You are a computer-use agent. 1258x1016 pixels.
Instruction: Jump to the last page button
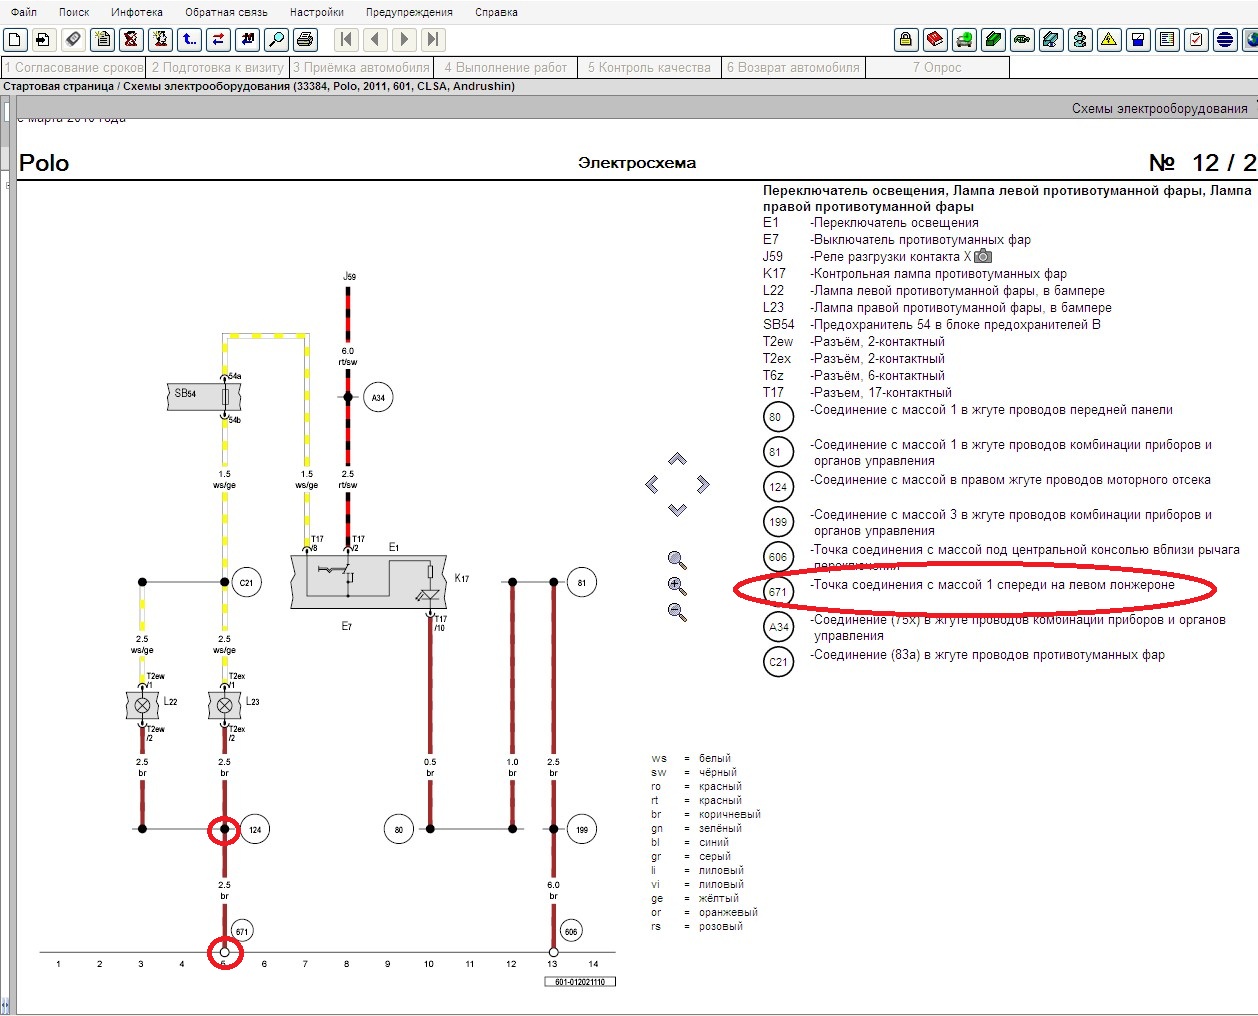tap(432, 40)
